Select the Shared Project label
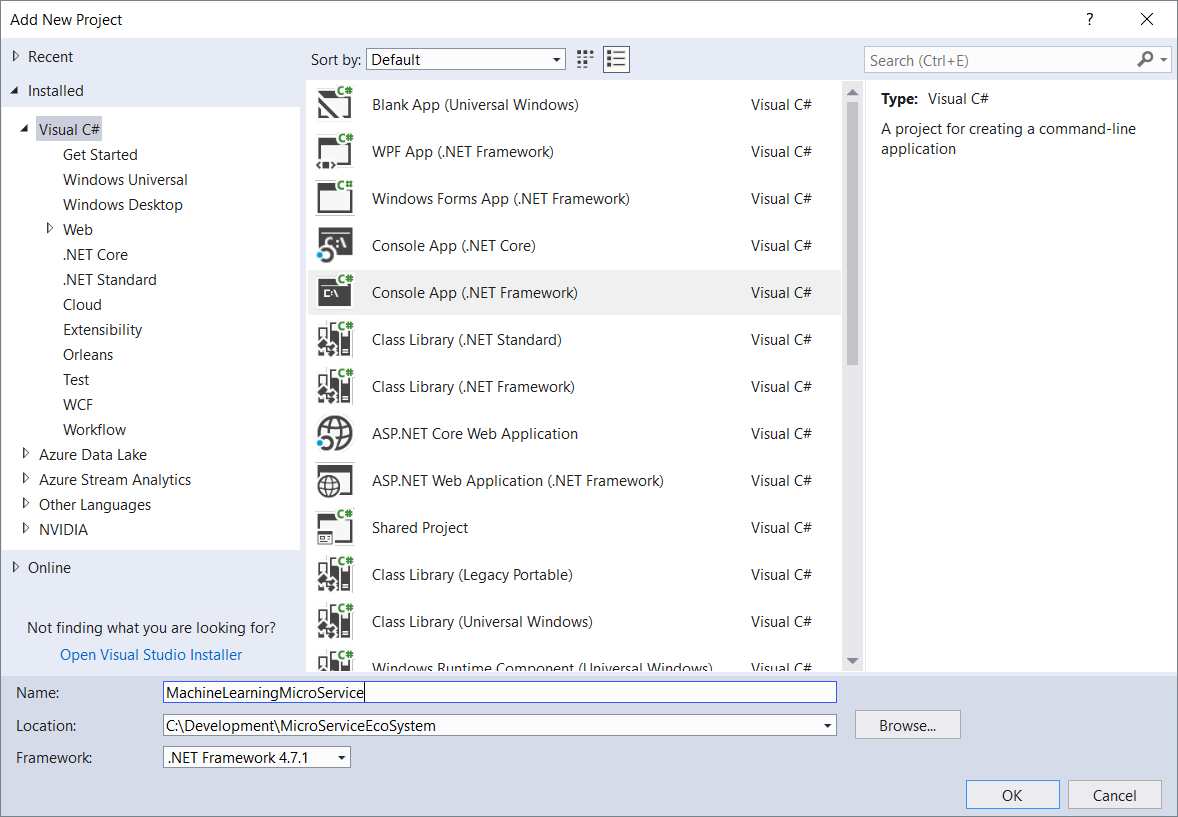 (420, 528)
